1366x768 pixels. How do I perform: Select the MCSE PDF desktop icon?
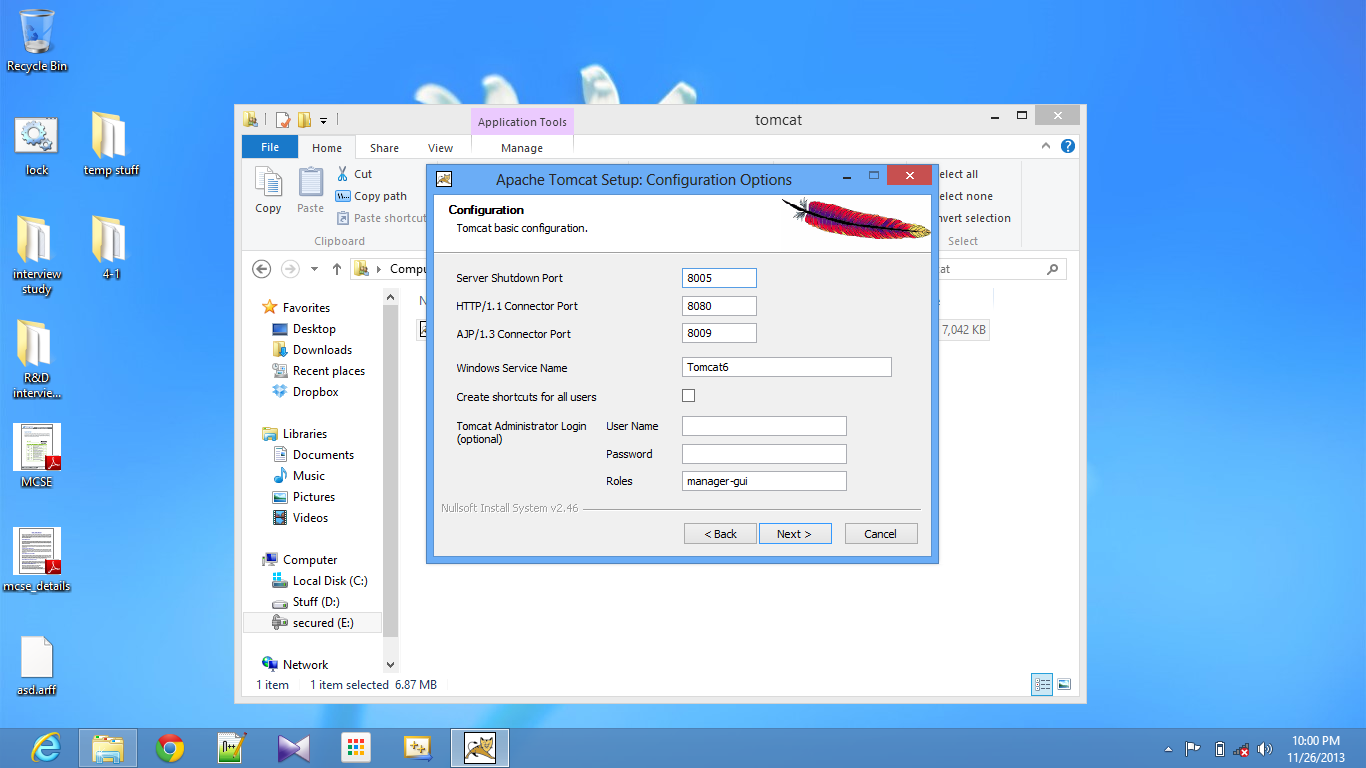(37, 456)
